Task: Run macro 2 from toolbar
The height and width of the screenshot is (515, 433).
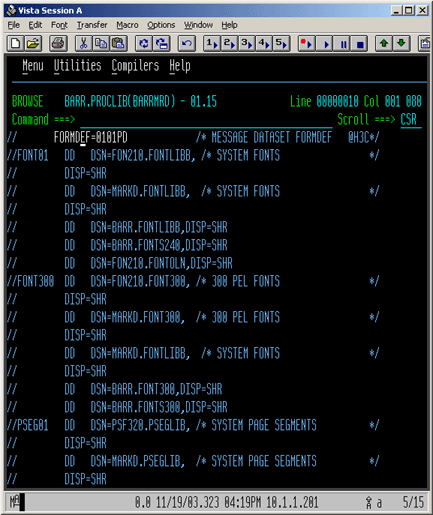Action: coord(229,44)
